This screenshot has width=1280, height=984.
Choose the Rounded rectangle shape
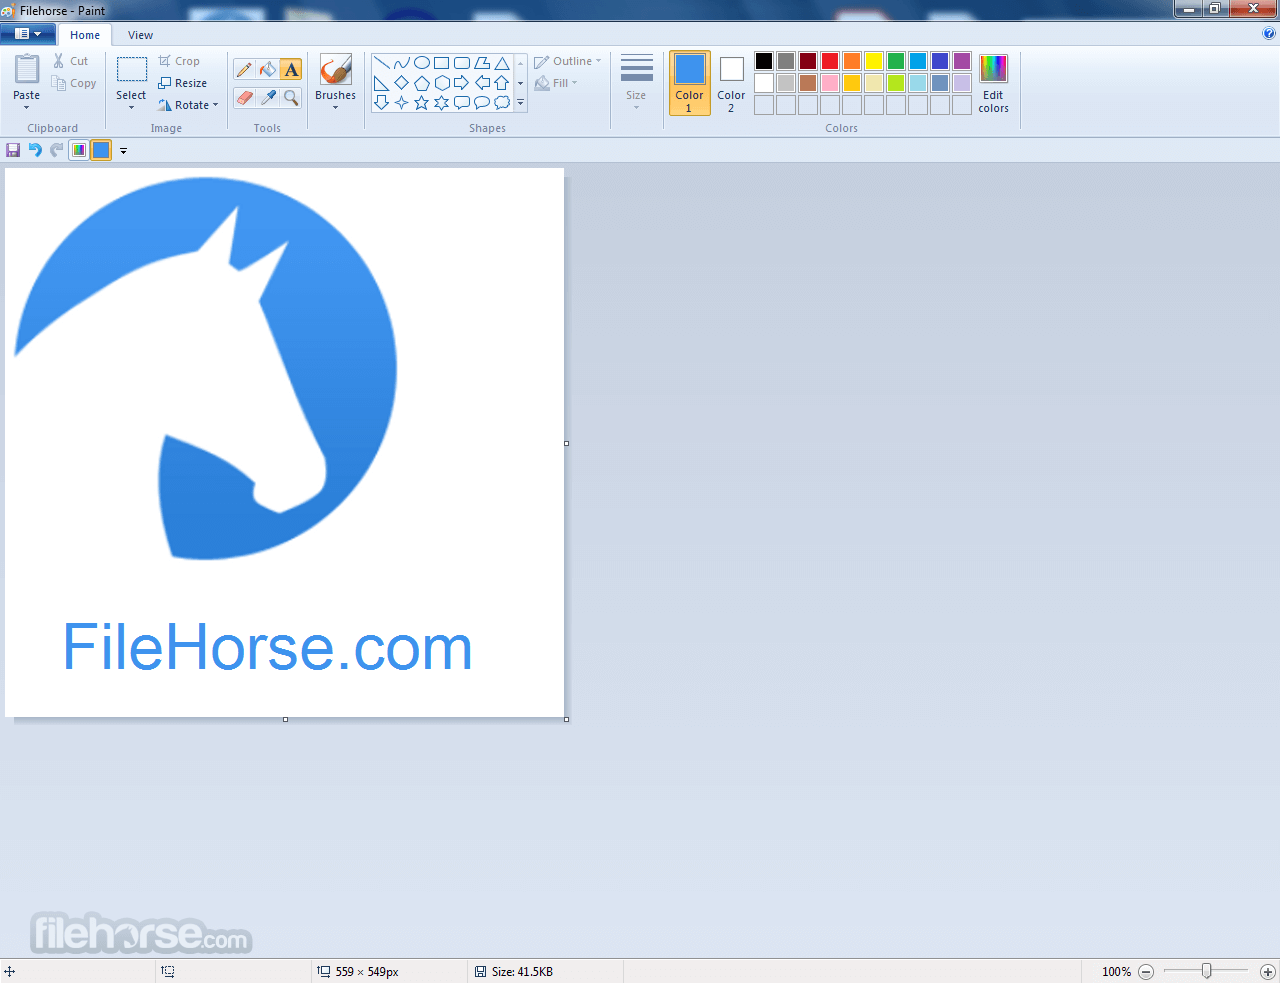click(461, 62)
